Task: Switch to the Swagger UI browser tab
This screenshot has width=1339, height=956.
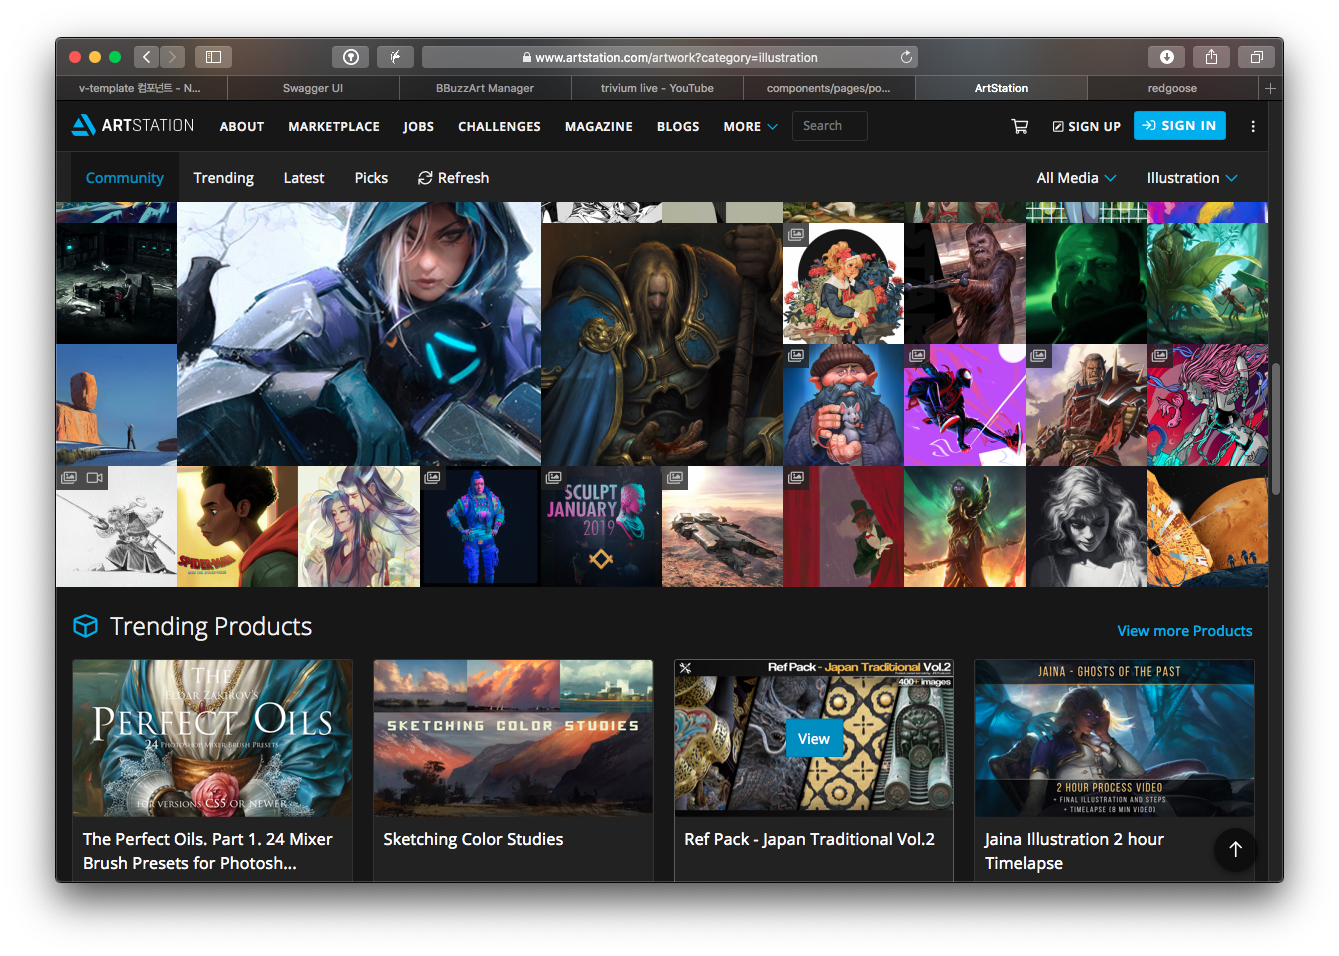Action: pos(313,88)
